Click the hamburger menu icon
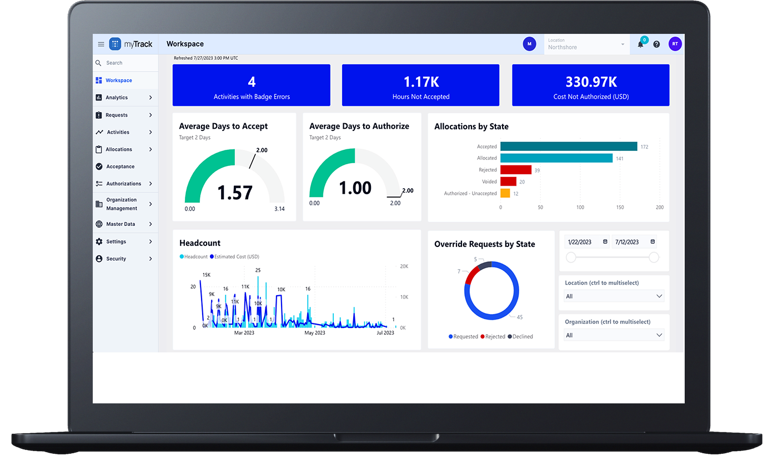Viewport: 778px width, 455px height. [101, 44]
